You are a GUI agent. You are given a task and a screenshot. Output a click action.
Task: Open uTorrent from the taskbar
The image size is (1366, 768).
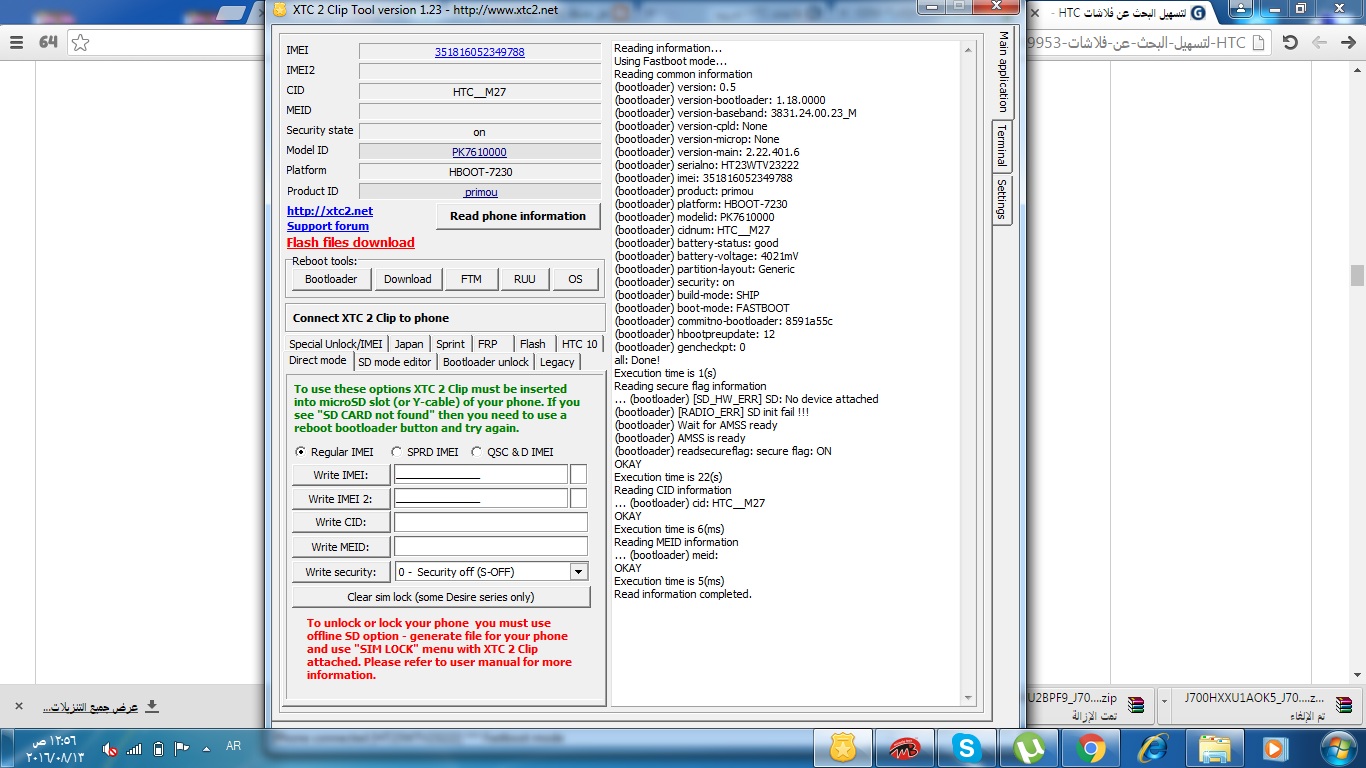click(1028, 748)
